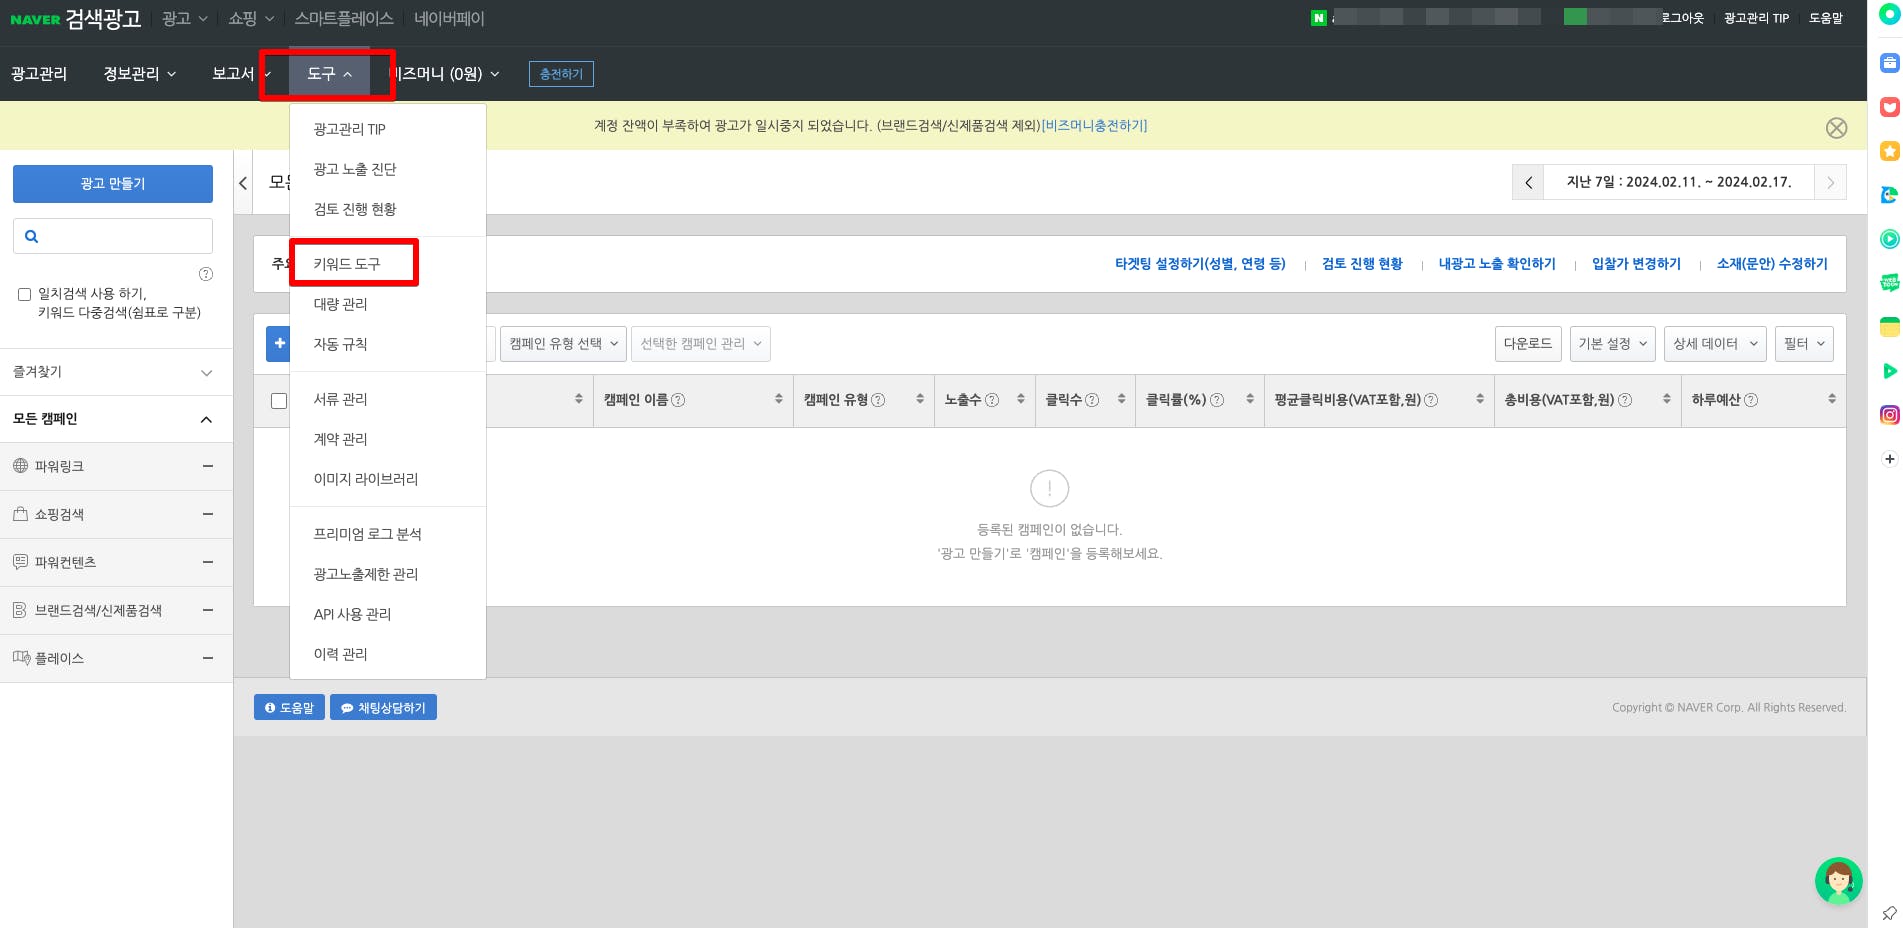The height and width of the screenshot is (928, 1903).
Task: Collapse the 모든 캠페인 section
Action: point(206,419)
